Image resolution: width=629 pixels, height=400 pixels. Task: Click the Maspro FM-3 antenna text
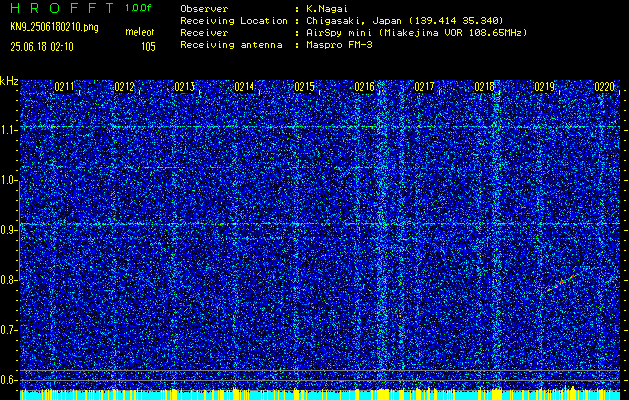pyautogui.click(x=339, y=45)
